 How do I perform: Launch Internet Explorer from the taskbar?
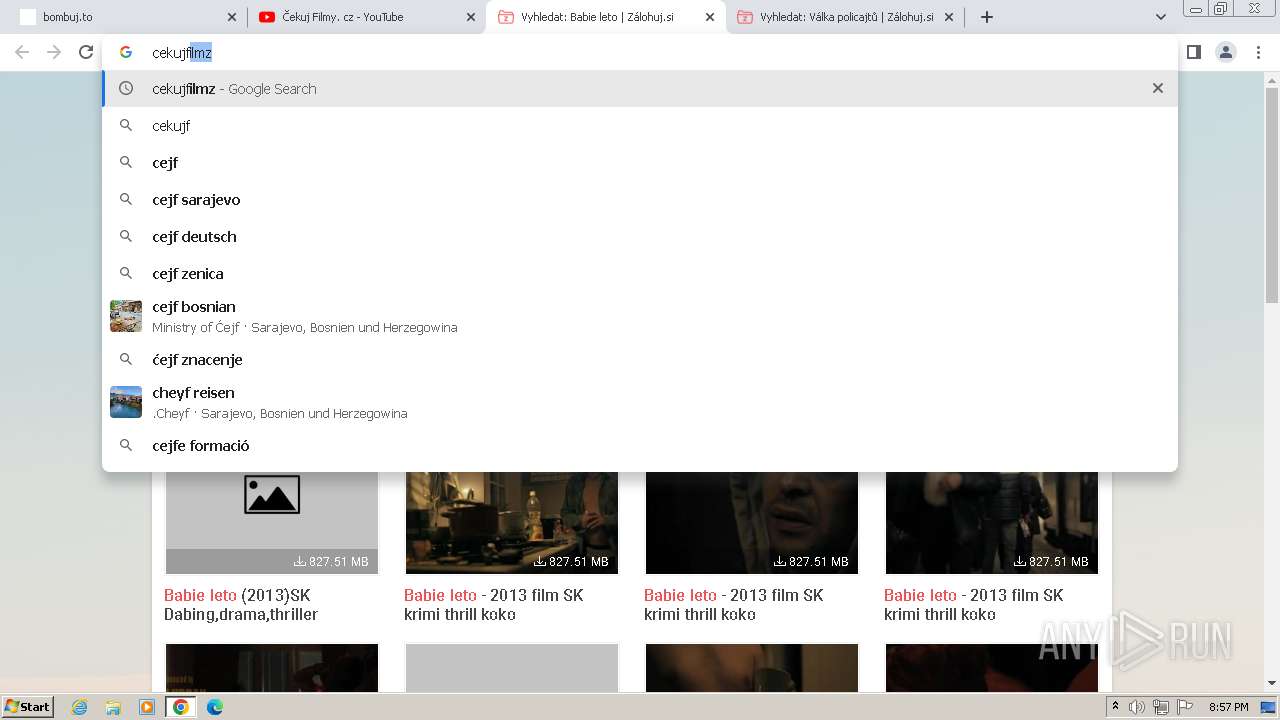point(80,707)
